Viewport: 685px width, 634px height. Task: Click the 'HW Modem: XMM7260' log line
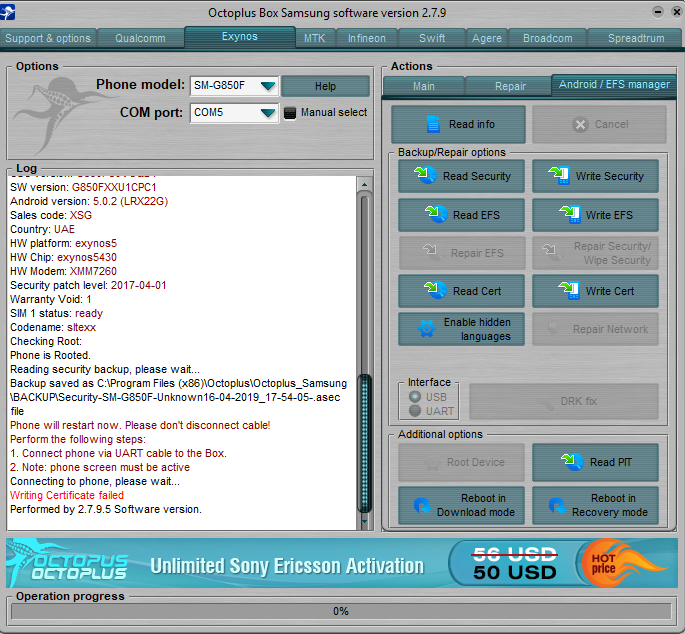pos(63,271)
